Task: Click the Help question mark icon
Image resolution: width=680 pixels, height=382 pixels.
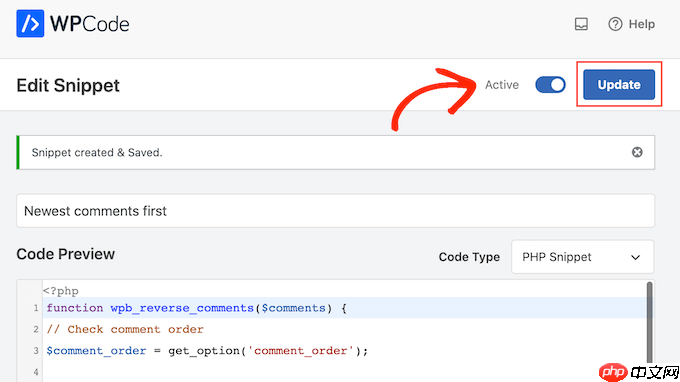Action: (x=615, y=24)
